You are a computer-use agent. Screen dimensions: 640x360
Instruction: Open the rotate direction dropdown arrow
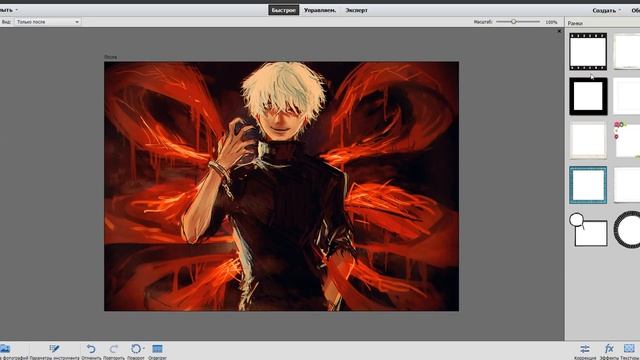click(x=144, y=349)
